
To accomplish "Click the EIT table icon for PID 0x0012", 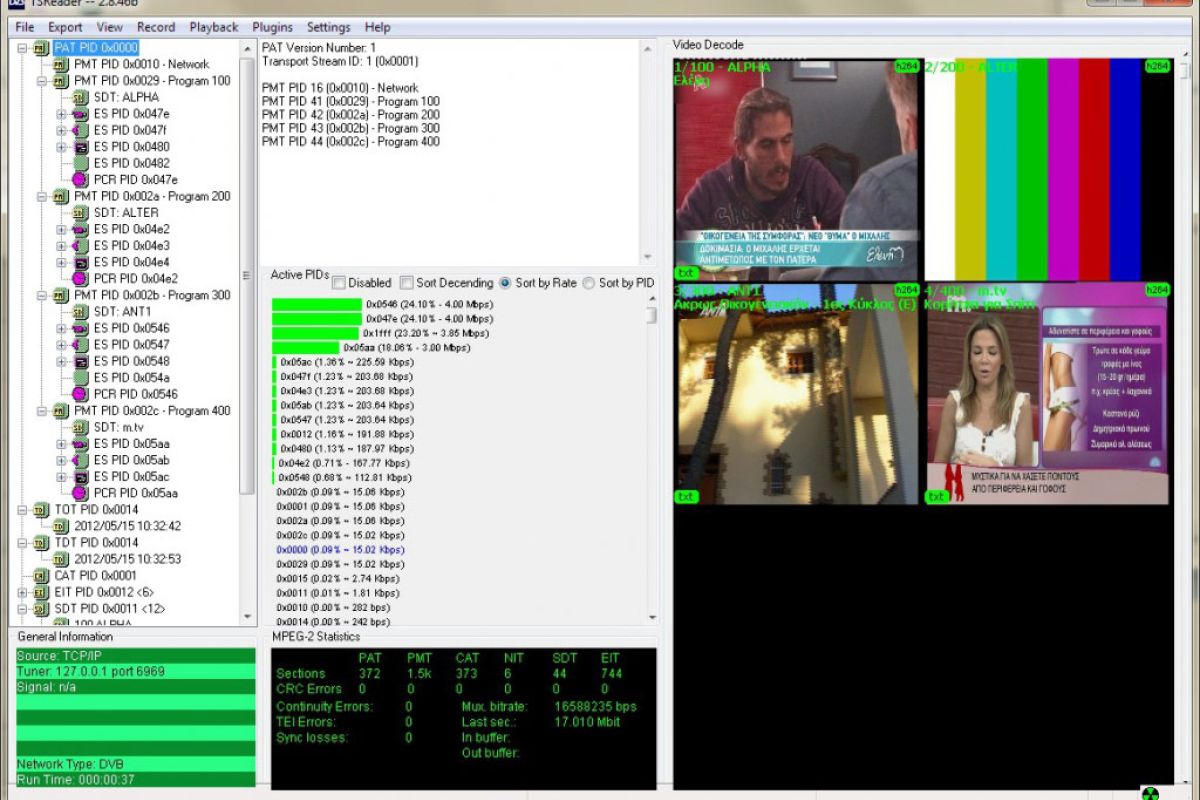I will point(41,592).
